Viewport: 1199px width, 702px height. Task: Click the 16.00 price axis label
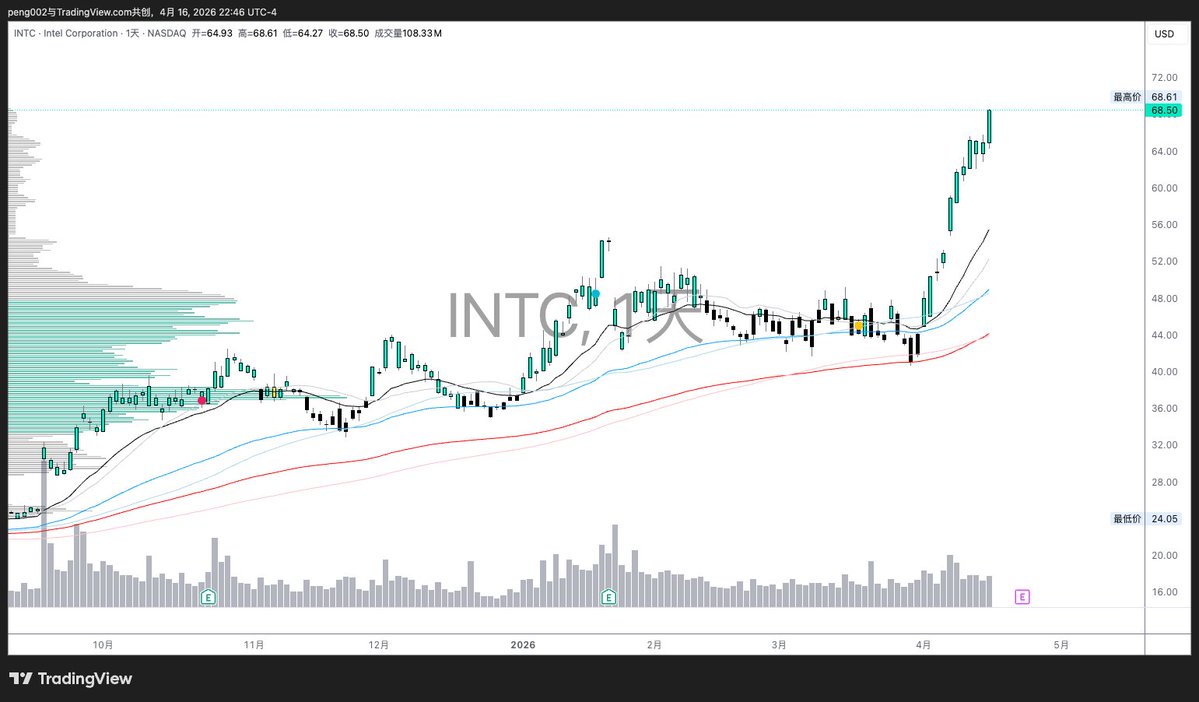[x=1164, y=592]
